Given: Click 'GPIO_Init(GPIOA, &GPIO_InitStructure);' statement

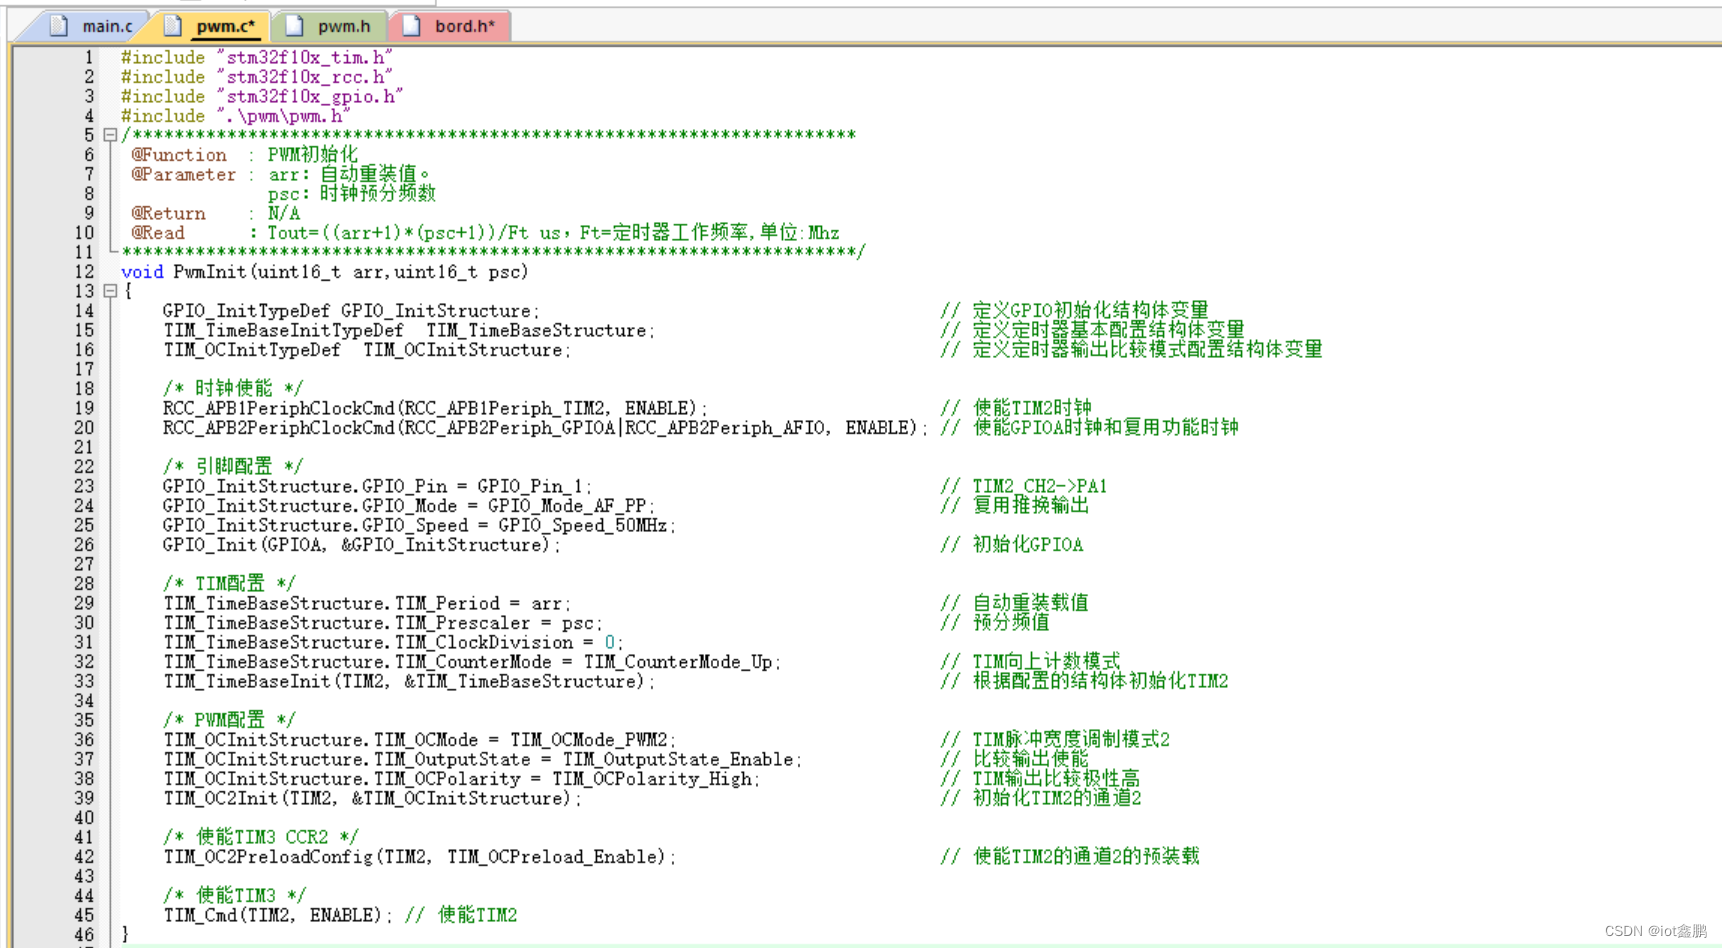Looking at the screenshot, I should pos(361,545).
